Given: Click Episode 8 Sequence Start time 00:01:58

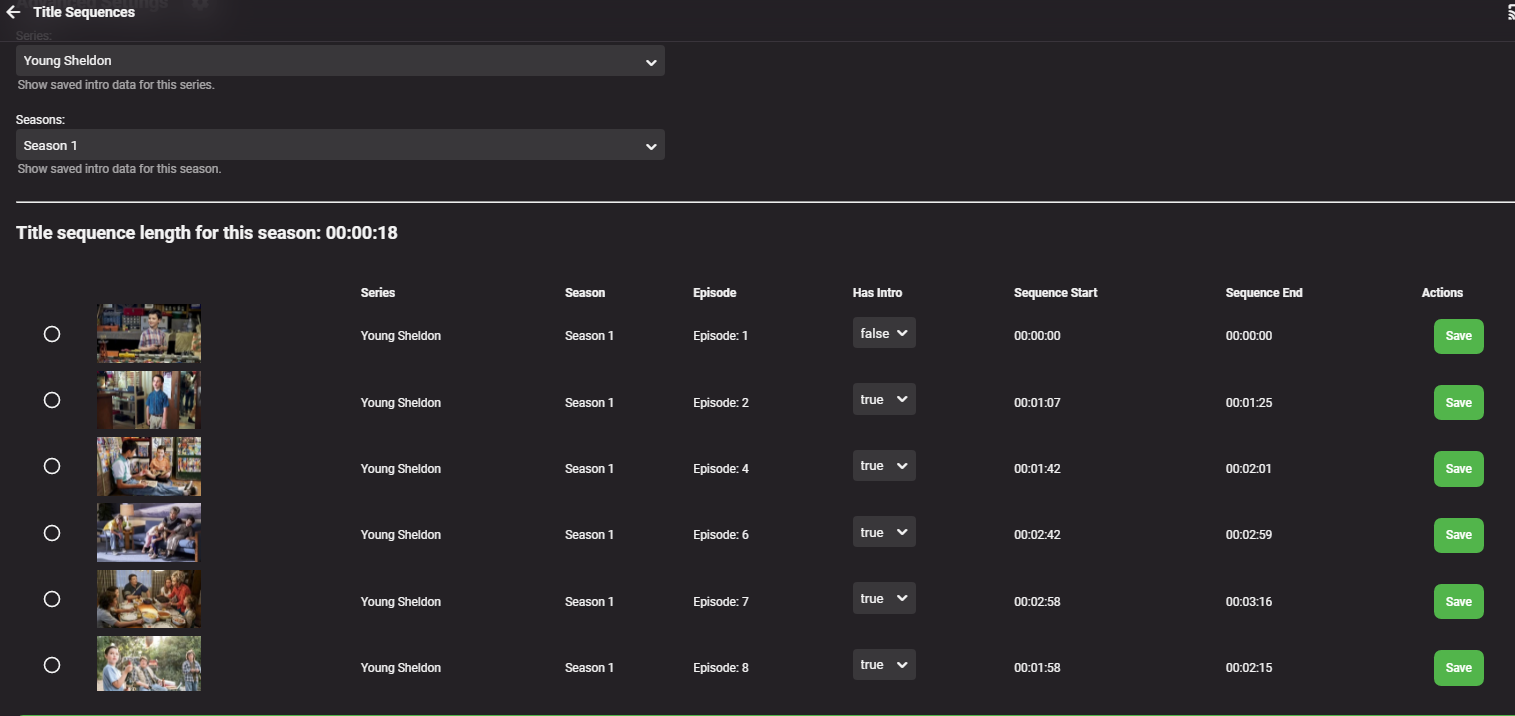Looking at the screenshot, I should [x=1037, y=668].
